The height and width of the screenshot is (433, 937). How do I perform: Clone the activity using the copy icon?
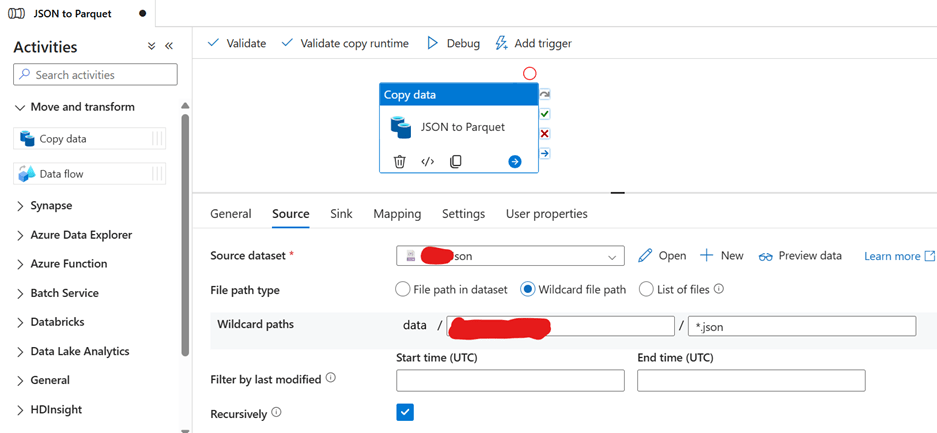coord(455,162)
